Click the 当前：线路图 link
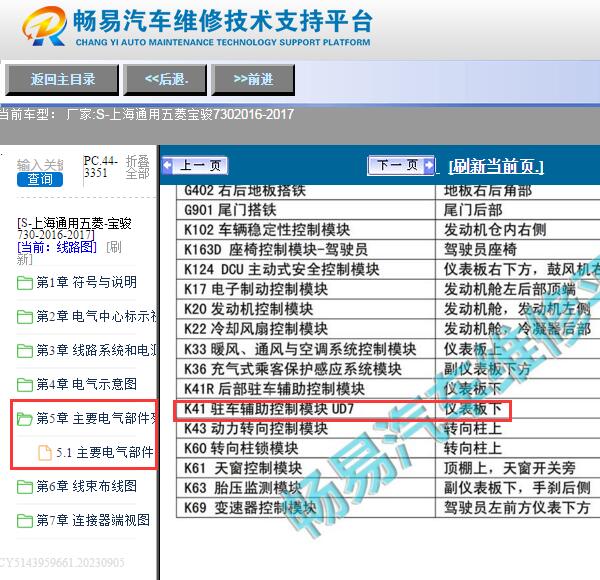The image size is (600, 580). pyautogui.click(x=57, y=248)
